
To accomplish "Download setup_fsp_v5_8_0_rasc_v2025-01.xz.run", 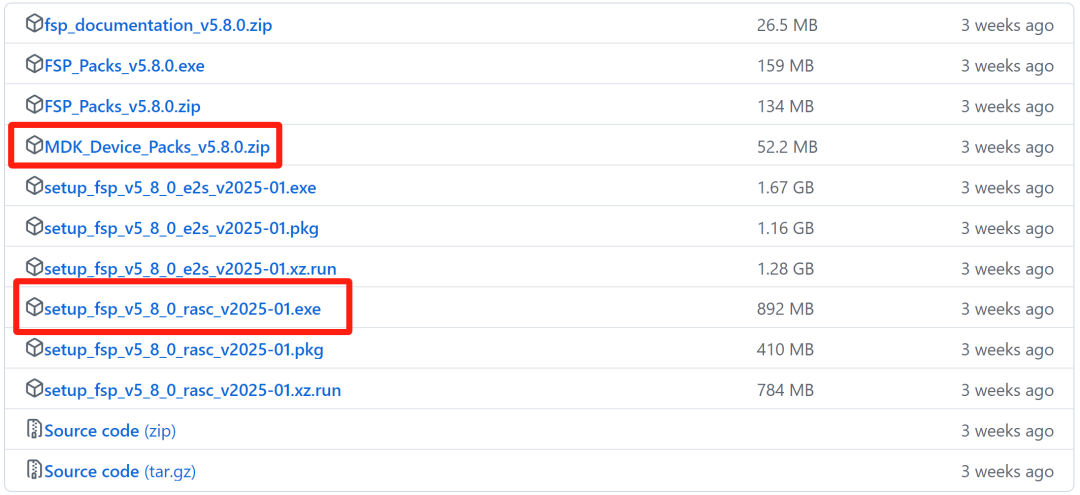I will click(192, 390).
